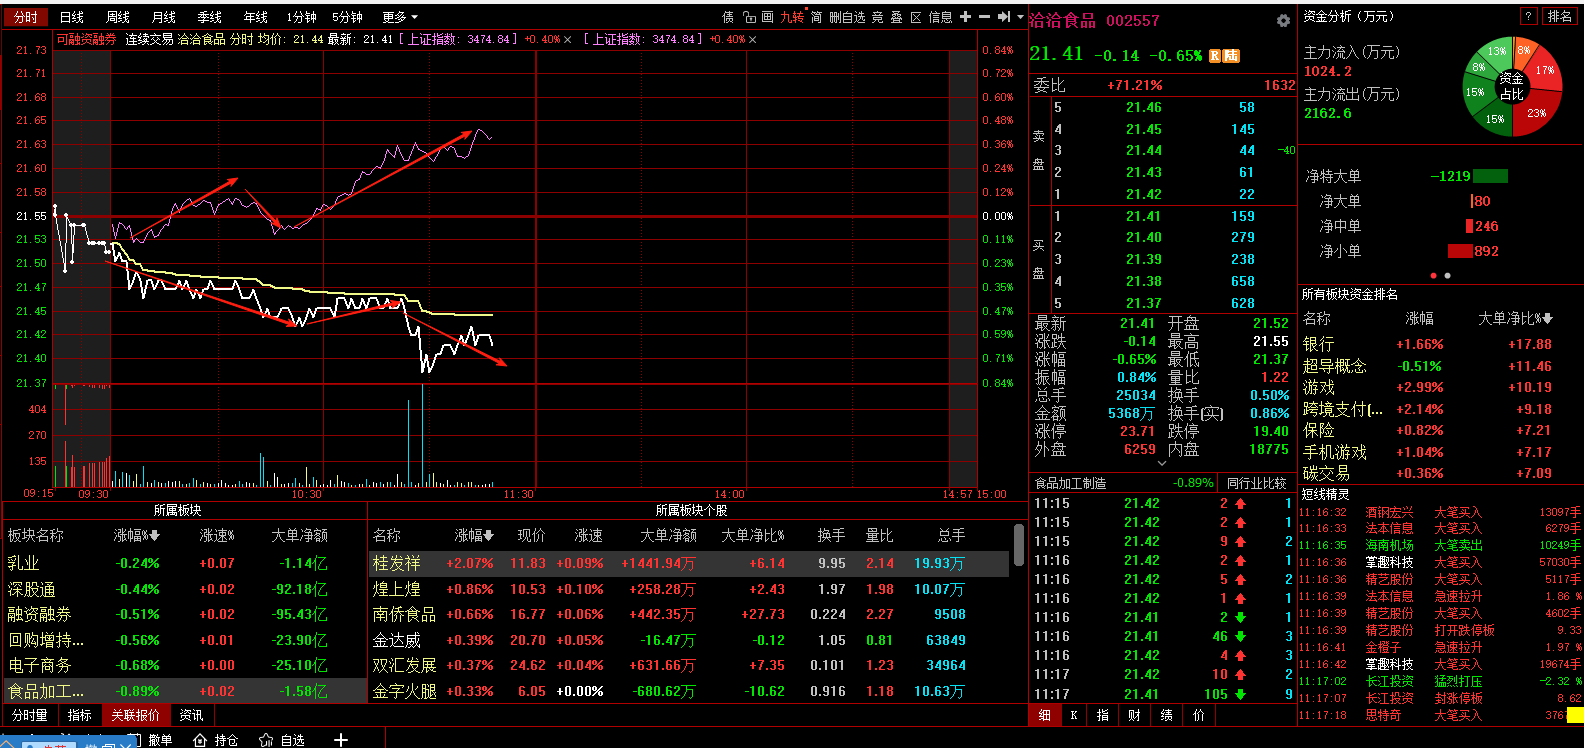Click the lock icon in the chart toolbar
Image resolution: width=1584 pixels, height=748 pixels.
point(749,17)
